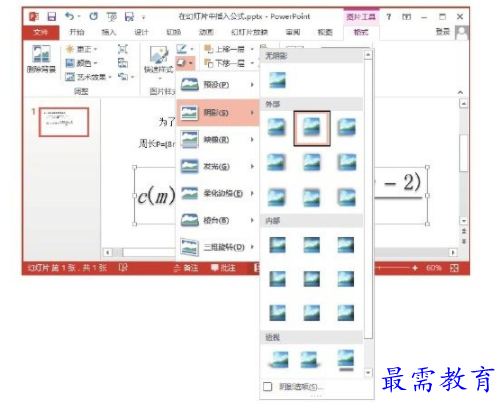
Task: Click the vertical scrollbar down arrow of slide
Action: tap(464, 221)
